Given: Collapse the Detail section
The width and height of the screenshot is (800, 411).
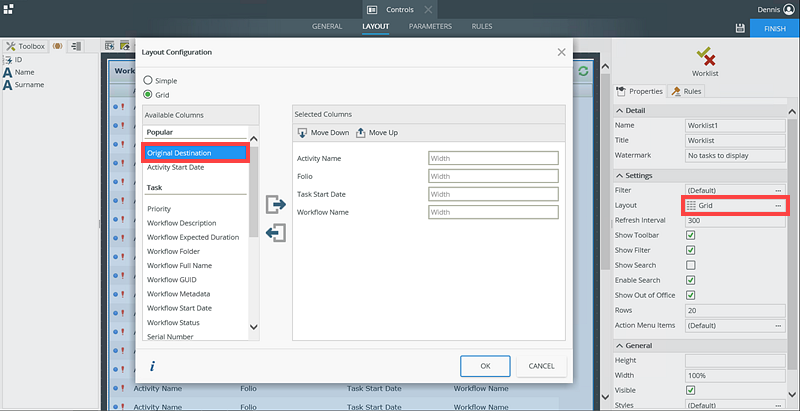Looking at the screenshot, I should pos(620,110).
